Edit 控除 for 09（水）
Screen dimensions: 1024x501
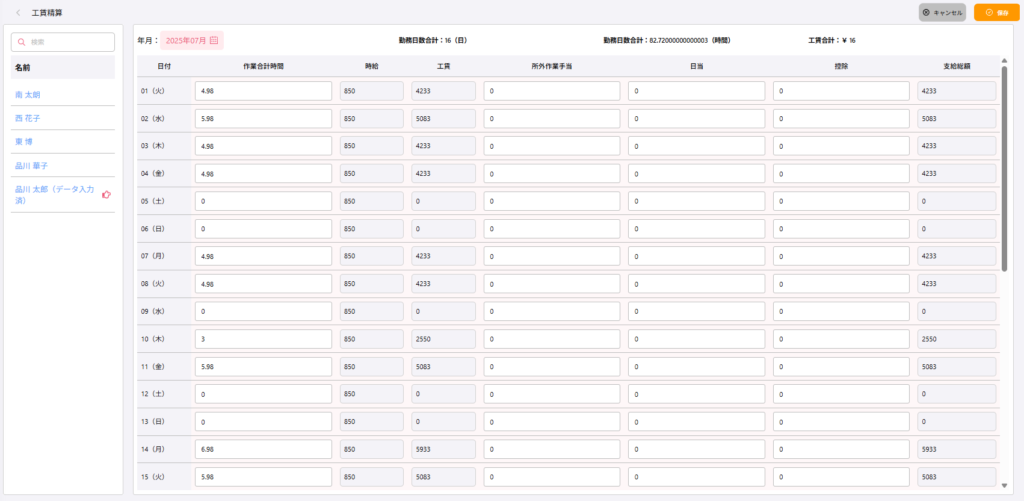click(x=841, y=312)
